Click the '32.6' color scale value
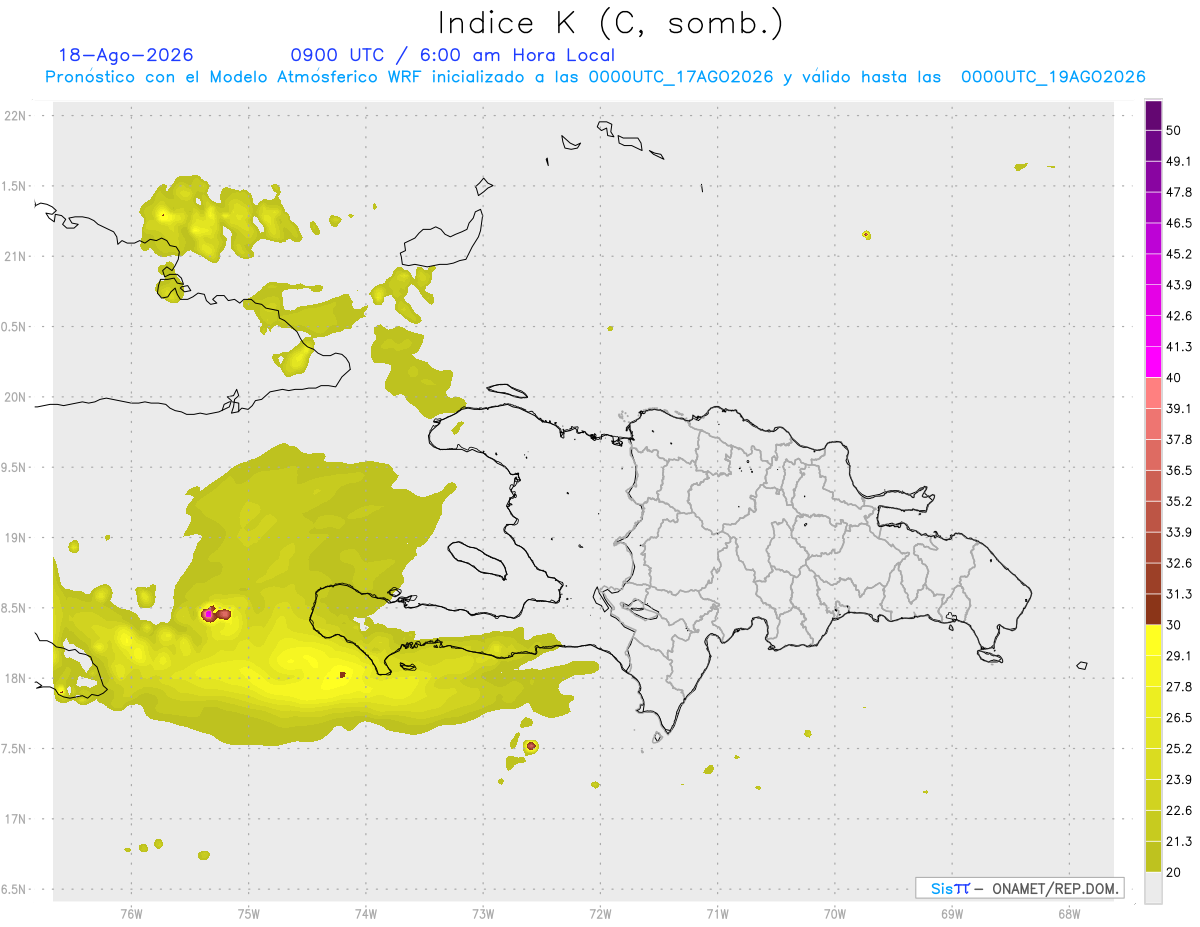The width and height of the screenshot is (1200, 927). (1179, 563)
